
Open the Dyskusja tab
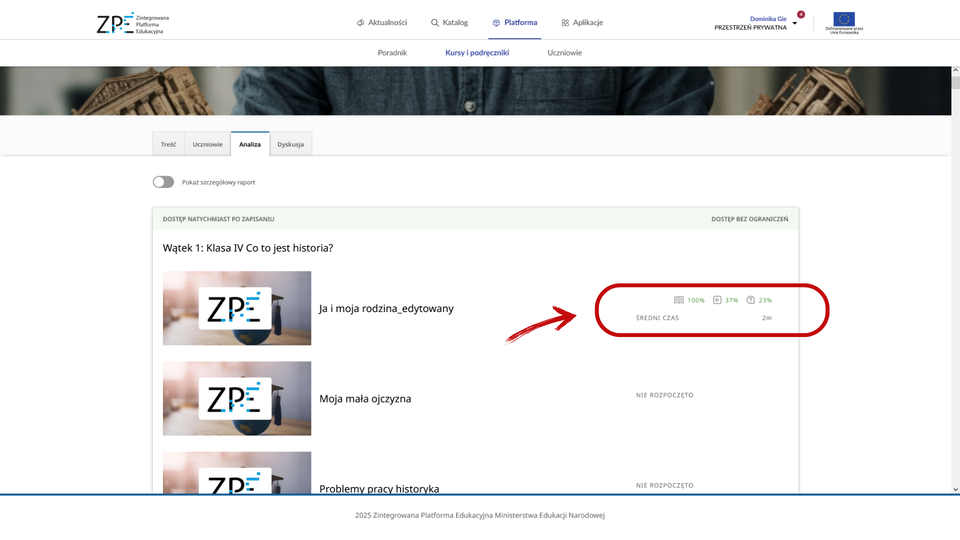click(x=291, y=144)
